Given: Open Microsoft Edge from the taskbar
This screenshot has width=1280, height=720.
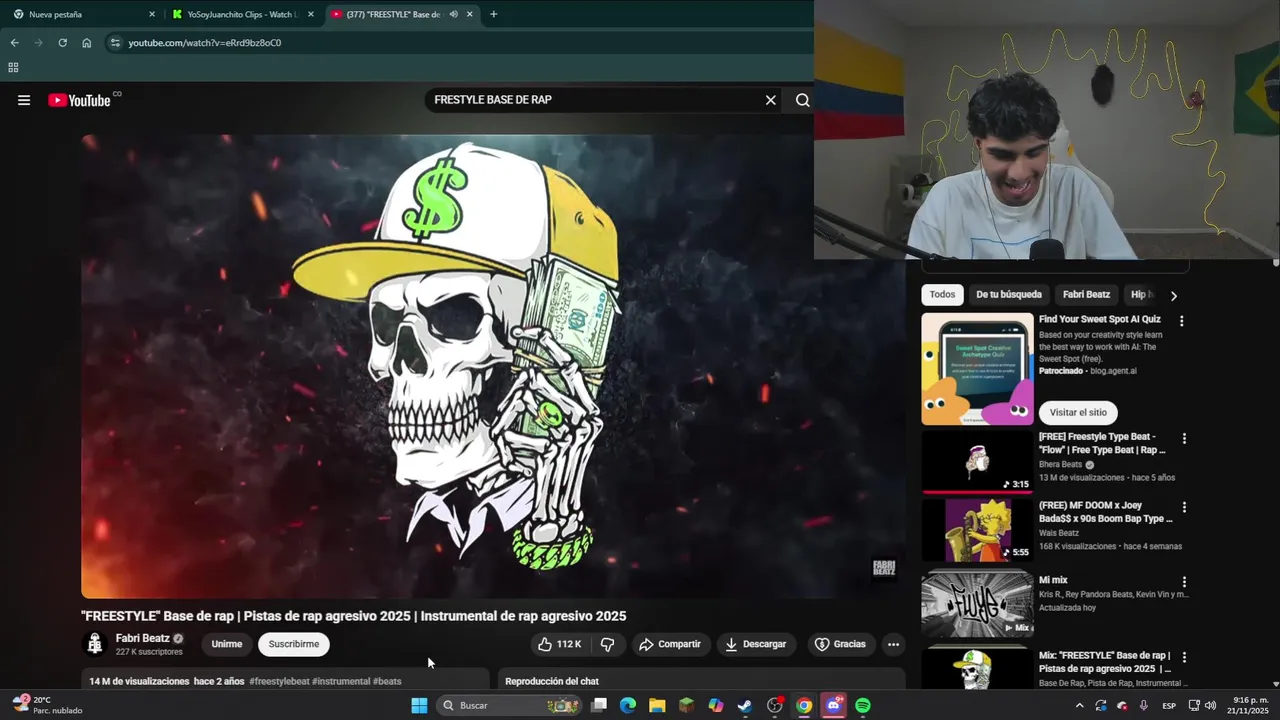Looking at the screenshot, I should 627,706.
